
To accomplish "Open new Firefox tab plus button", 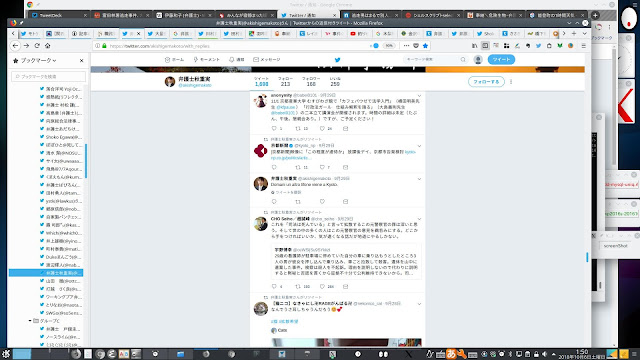I will pos(574,33).
